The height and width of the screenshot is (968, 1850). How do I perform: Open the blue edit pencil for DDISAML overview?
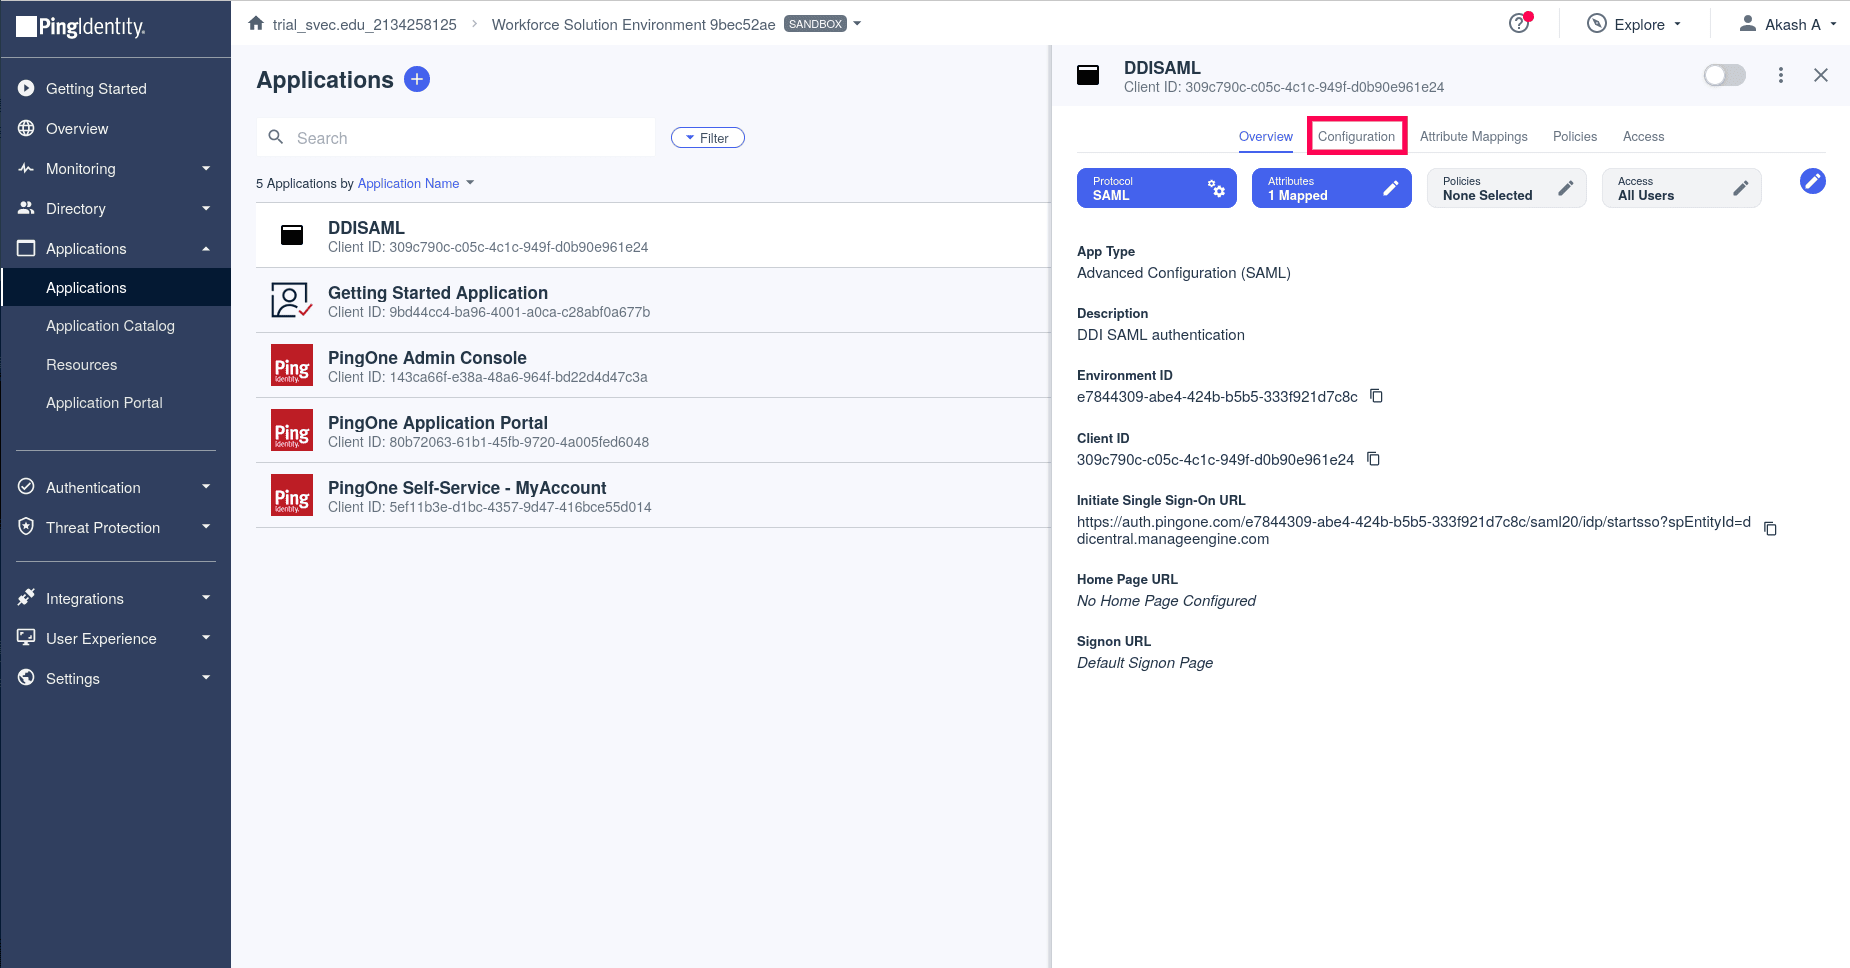[x=1813, y=181]
